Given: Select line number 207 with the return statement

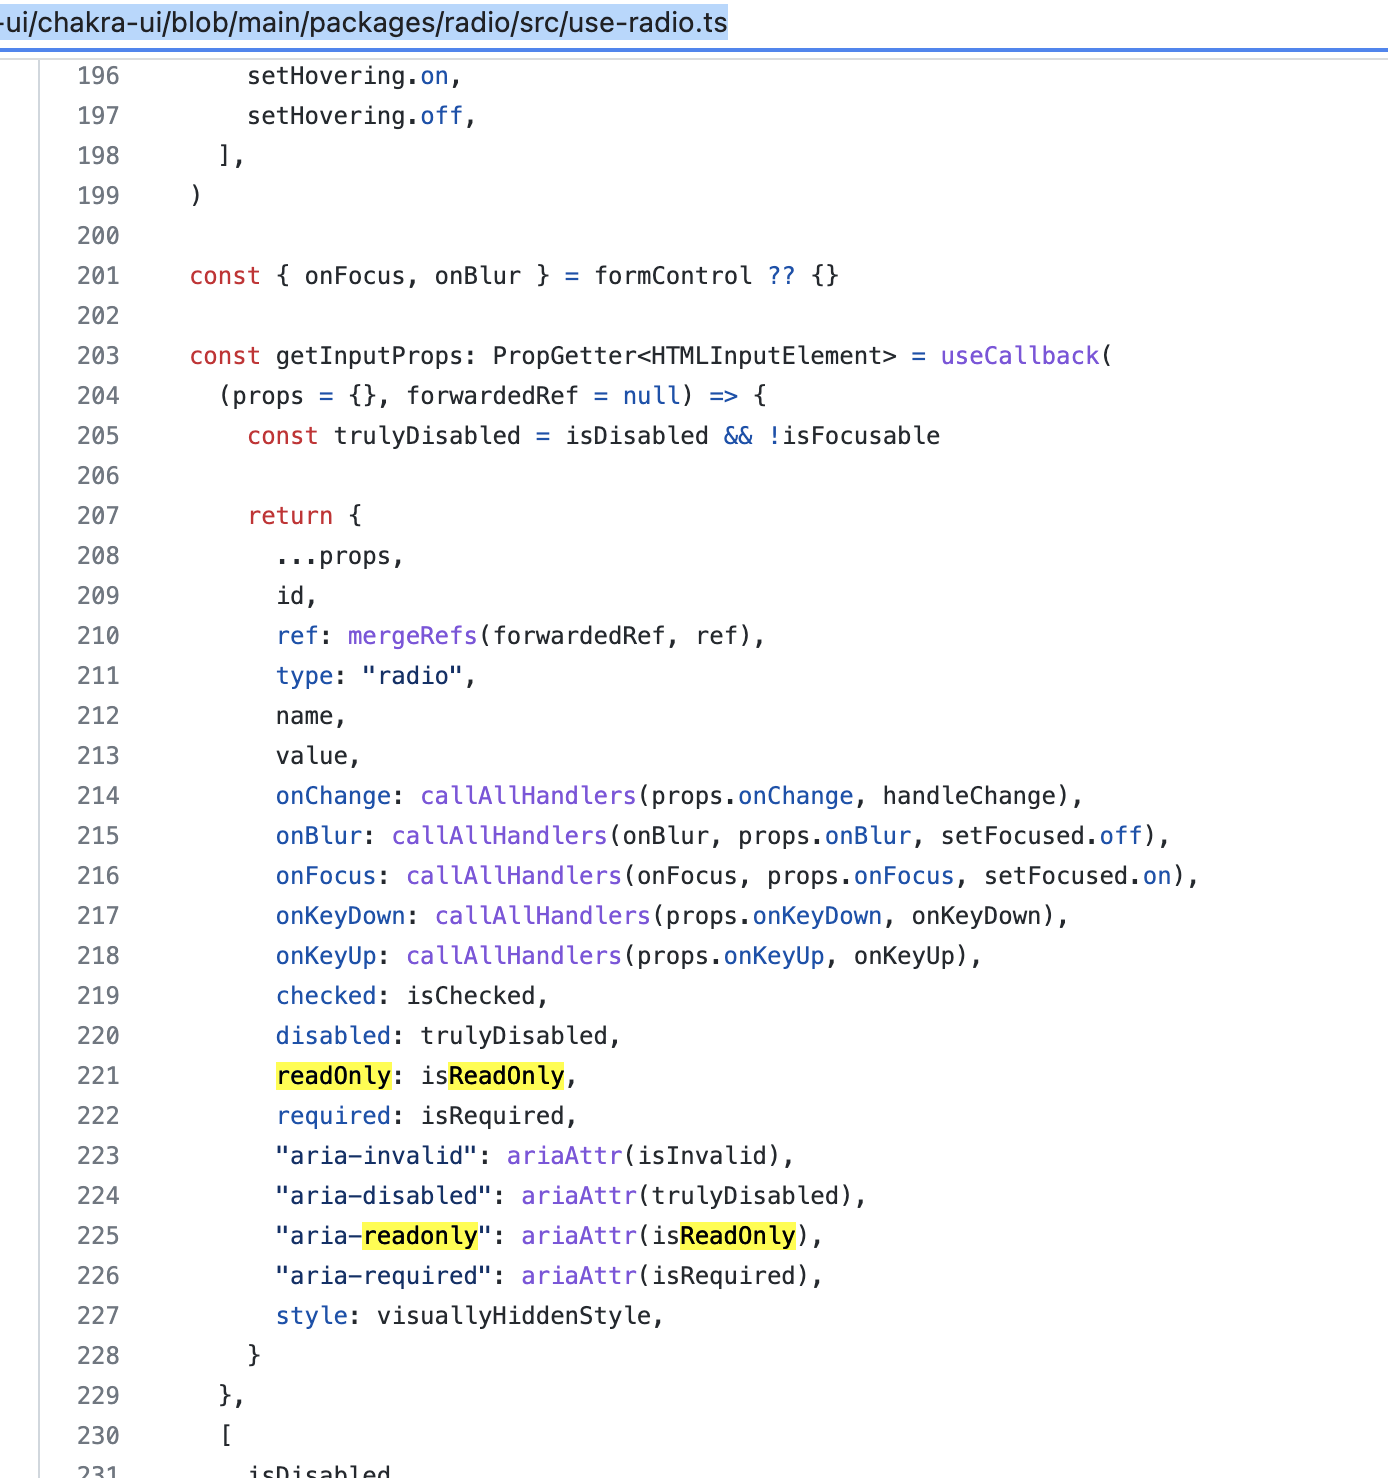Looking at the screenshot, I should pos(98,515).
